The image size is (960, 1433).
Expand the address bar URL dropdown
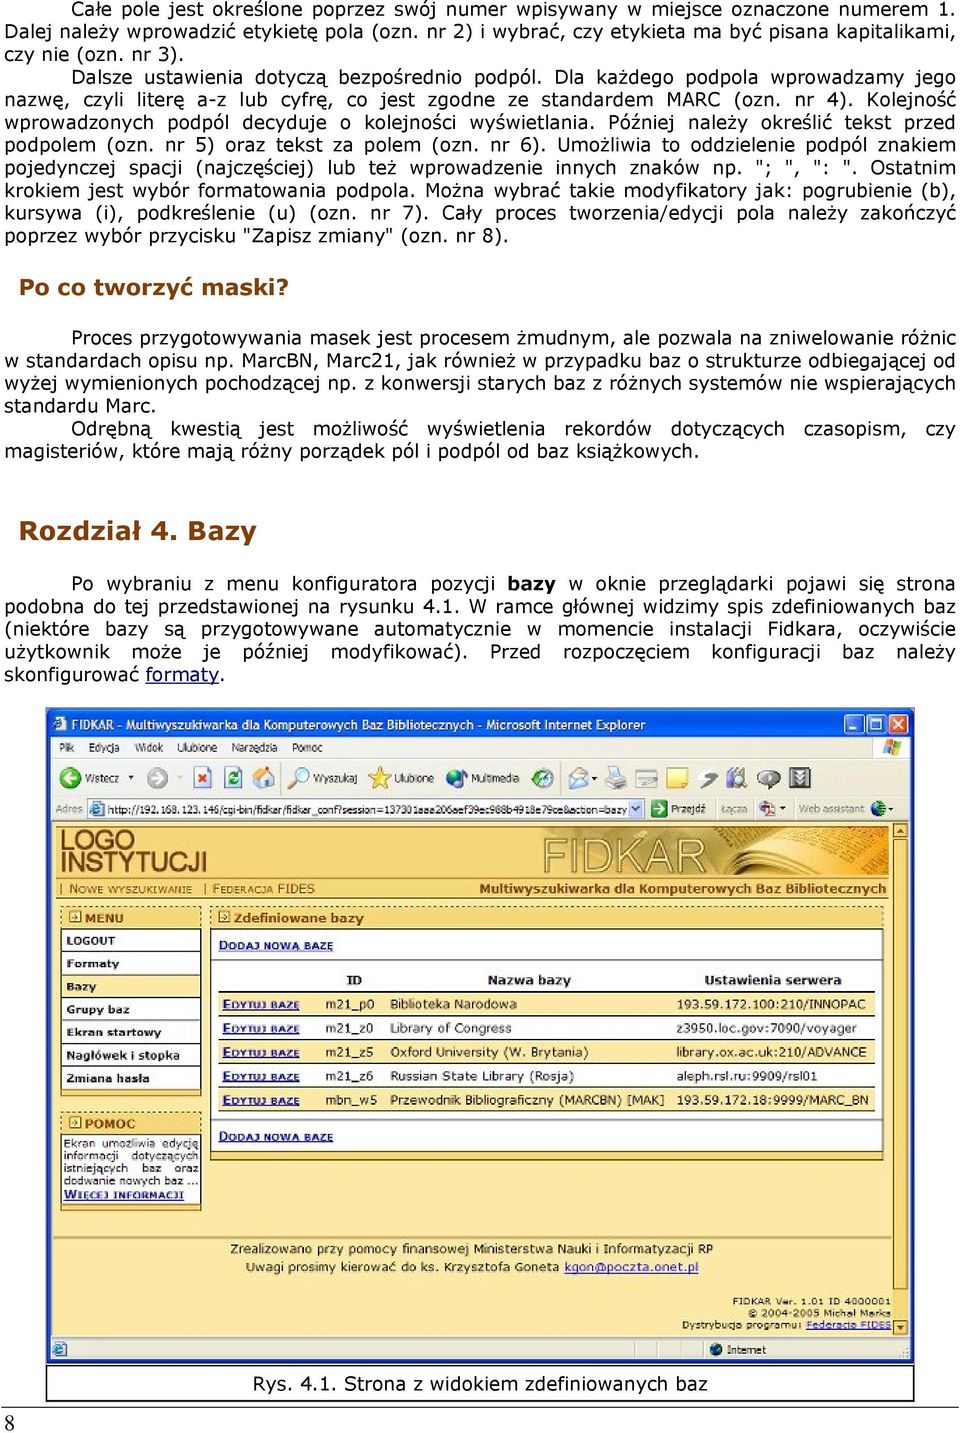click(x=636, y=808)
